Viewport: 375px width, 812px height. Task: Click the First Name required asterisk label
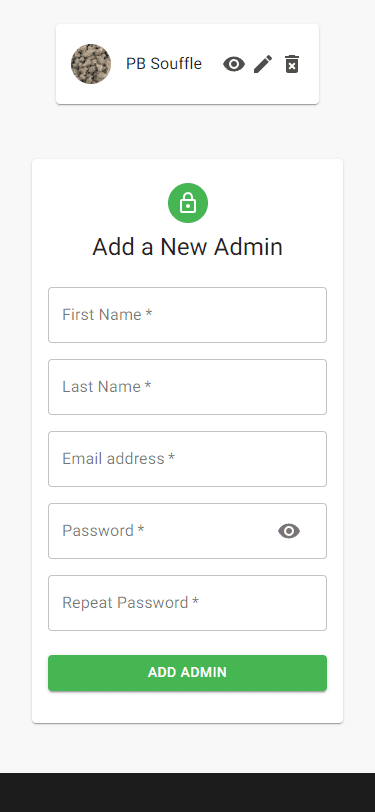pyautogui.click(x=149, y=314)
